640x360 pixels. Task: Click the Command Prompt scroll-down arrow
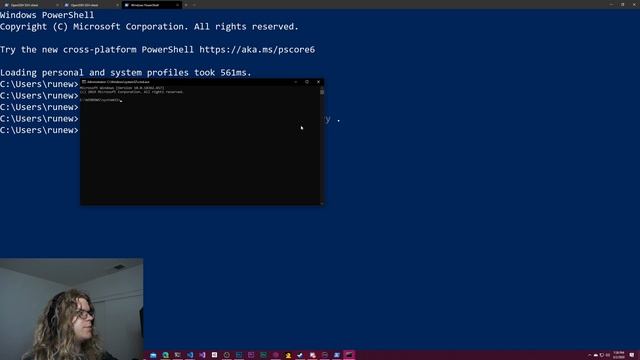click(322, 203)
